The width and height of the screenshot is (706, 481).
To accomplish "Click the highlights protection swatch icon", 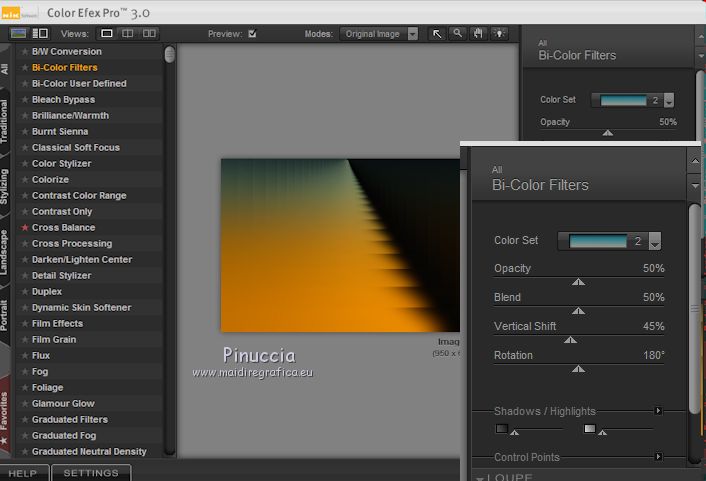I will click(x=589, y=428).
